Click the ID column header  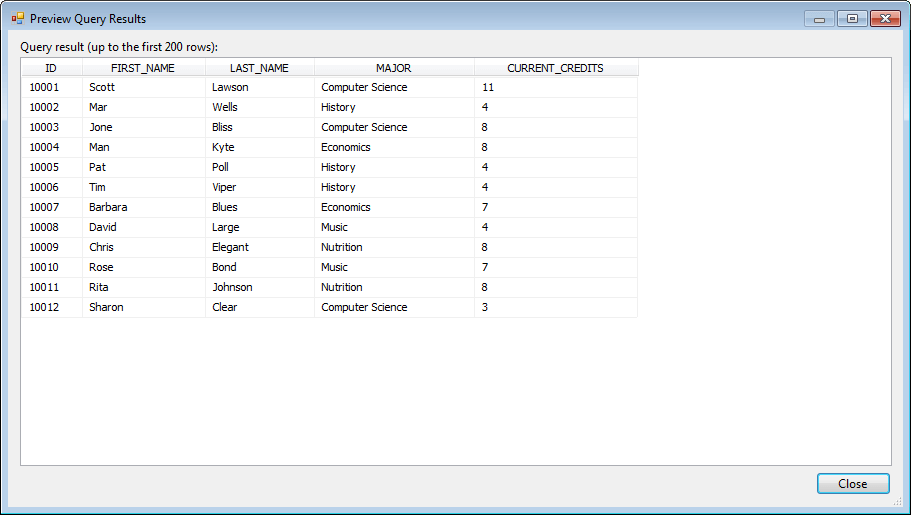click(52, 68)
